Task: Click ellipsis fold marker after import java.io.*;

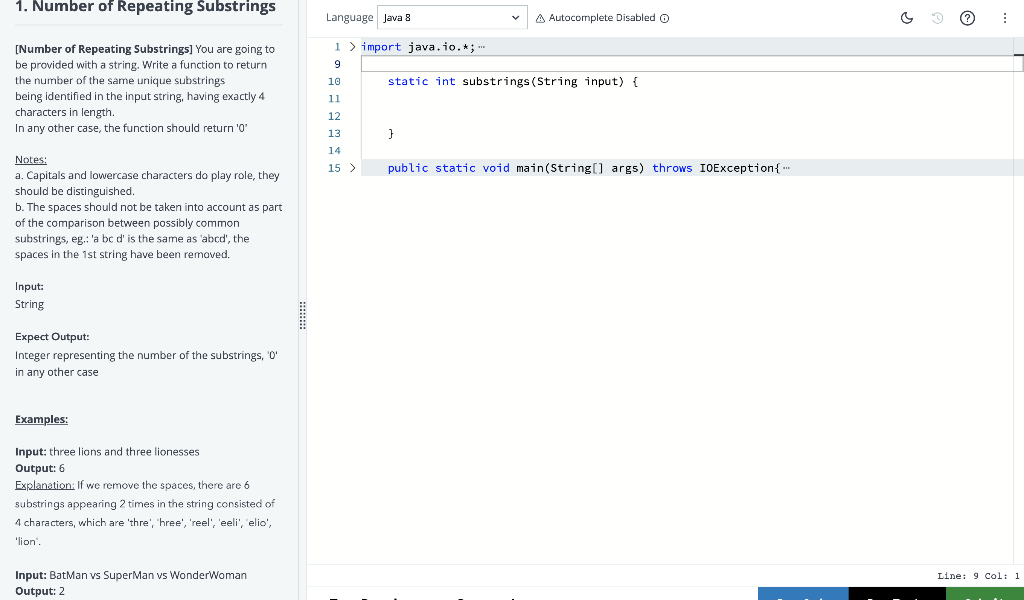Action: pos(481,47)
